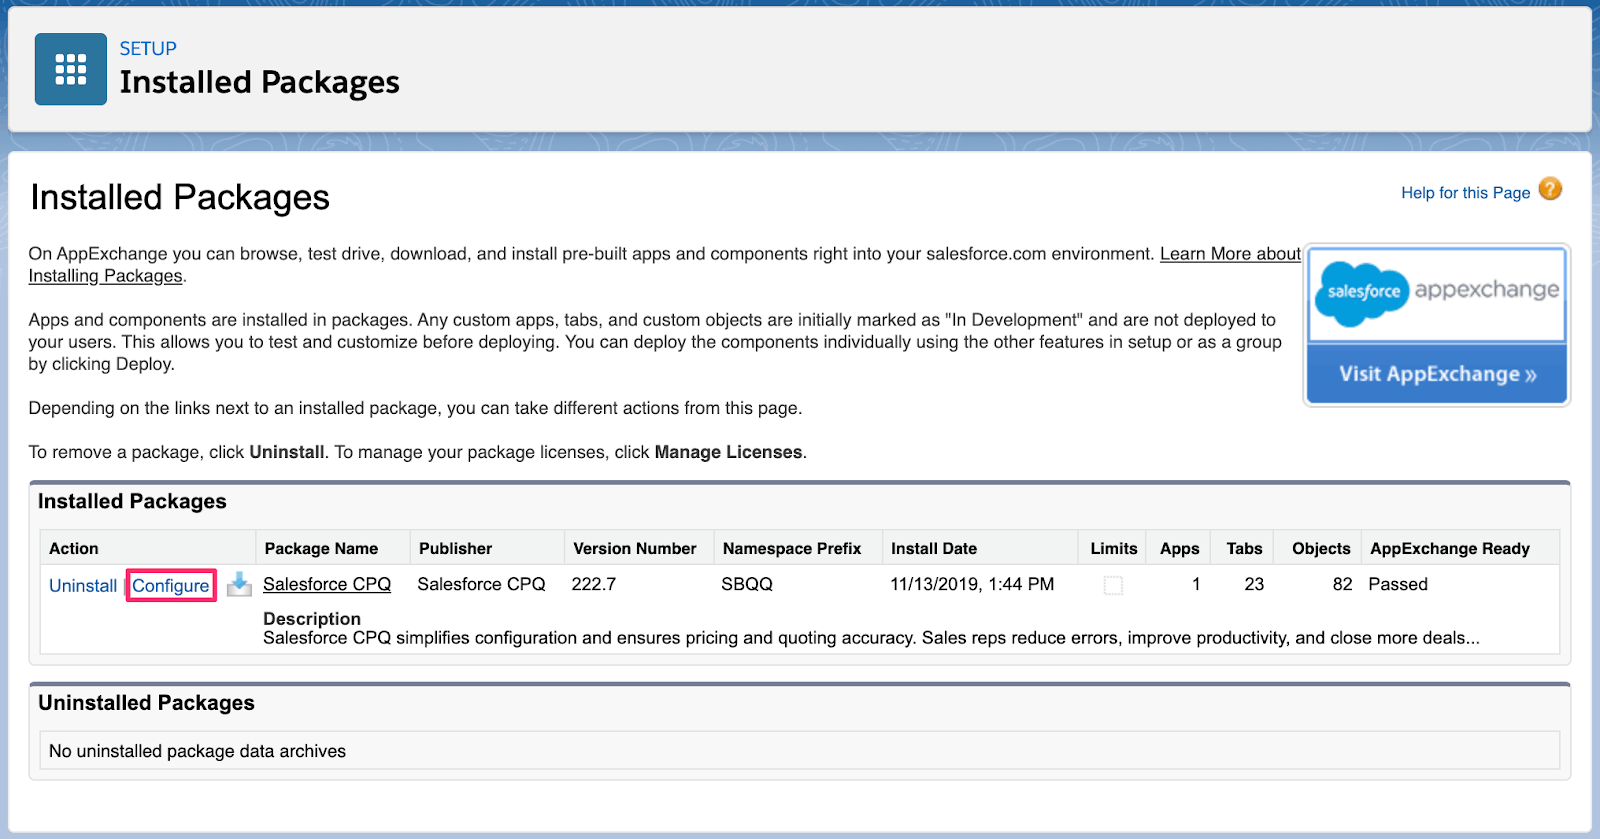Toggle the Limits checkbox for Salesforce CPQ
1600x839 pixels.
[1113, 585]
